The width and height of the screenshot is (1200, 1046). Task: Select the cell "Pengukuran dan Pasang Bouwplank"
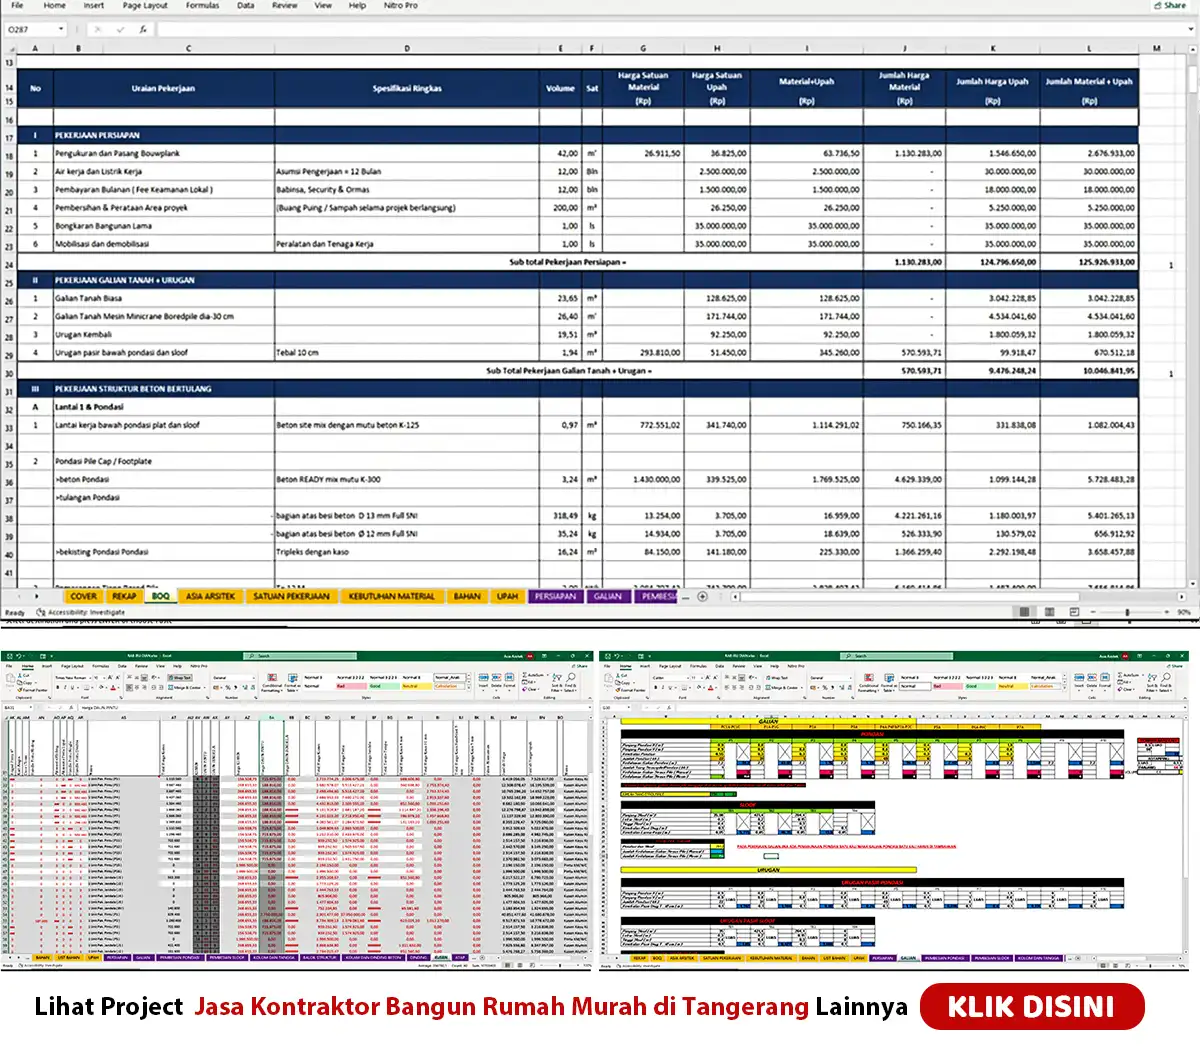tap(164, 154)
